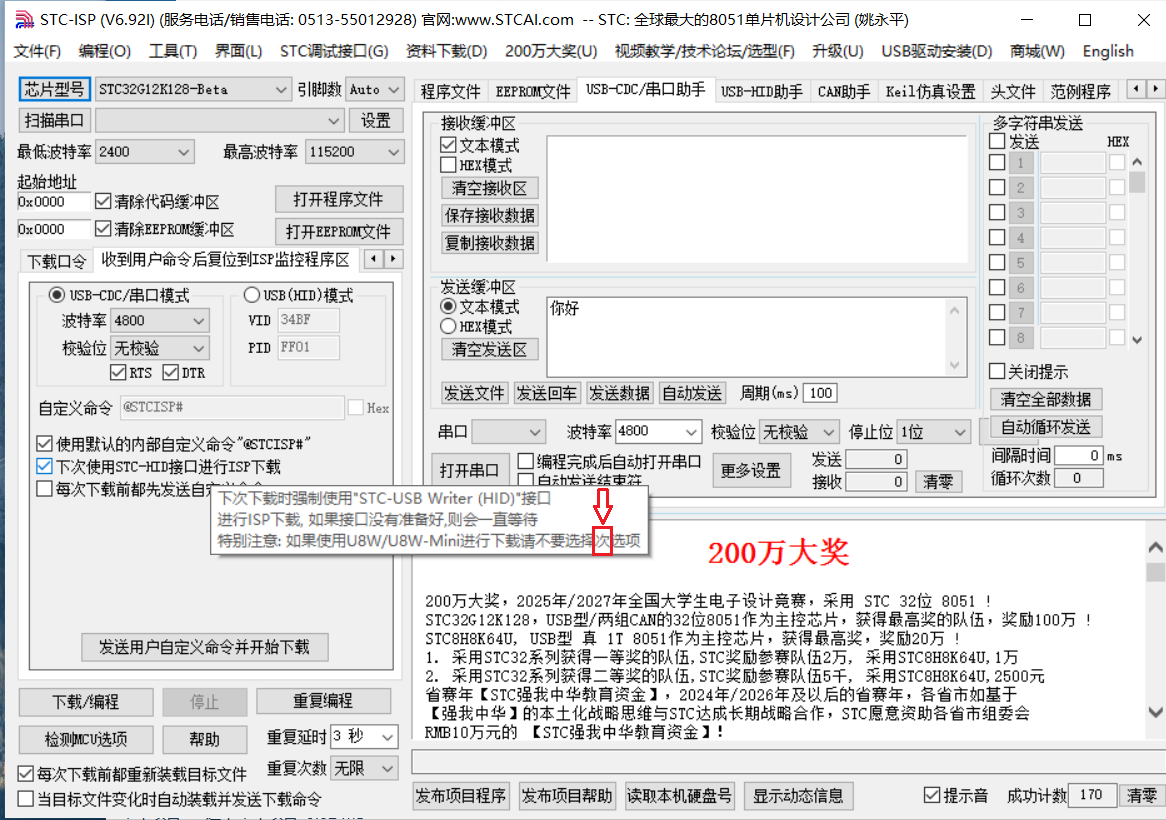Click 发送用户自定义命令并开始下载 button
The height and width of the screenshot is (820, 1166).
click(x=204, y=647)
